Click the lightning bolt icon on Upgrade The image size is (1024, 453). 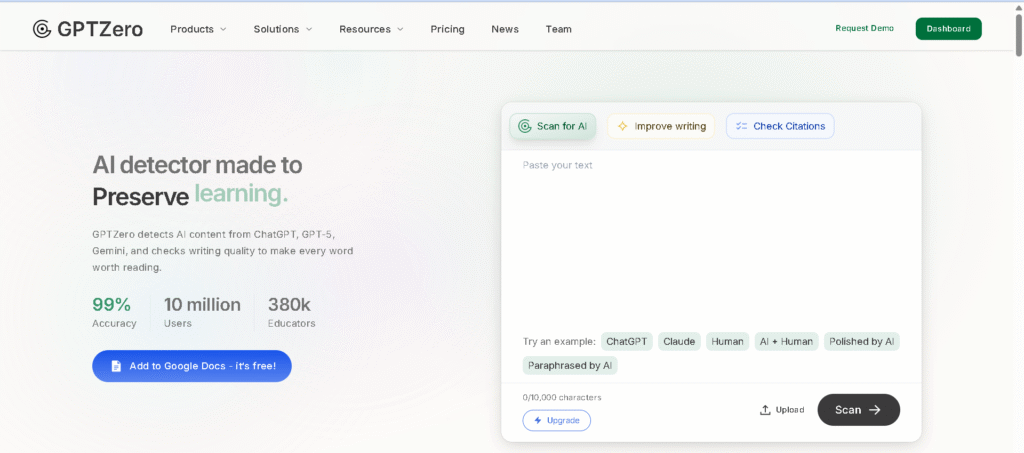(x=538, y=421)
